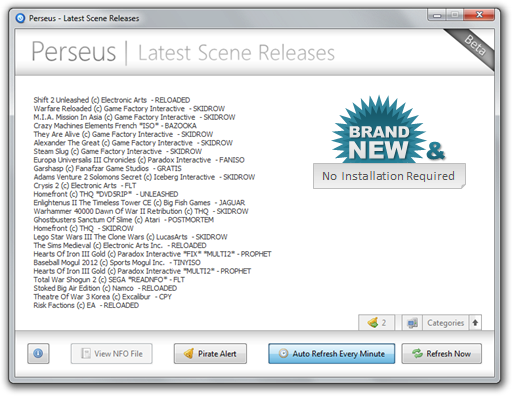Select Adams Venture 2 Solomons Secret
Image resolution: width=512 pixels, height=396 pixels.
coord(144,177)
